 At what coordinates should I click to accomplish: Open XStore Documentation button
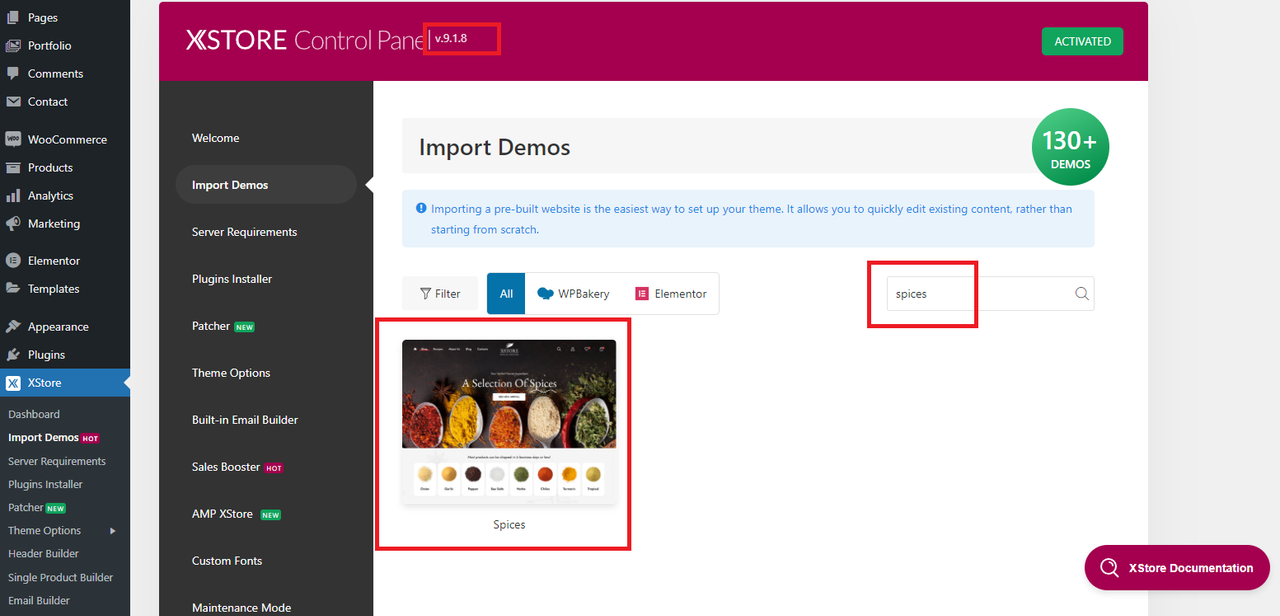point(1177,568)
